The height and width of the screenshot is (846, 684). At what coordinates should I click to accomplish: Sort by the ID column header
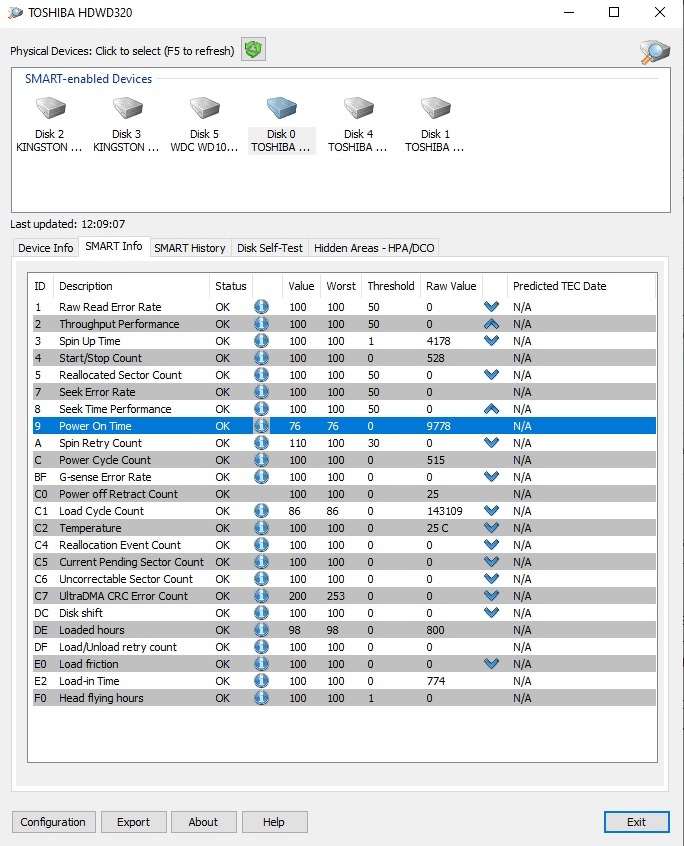42,286
